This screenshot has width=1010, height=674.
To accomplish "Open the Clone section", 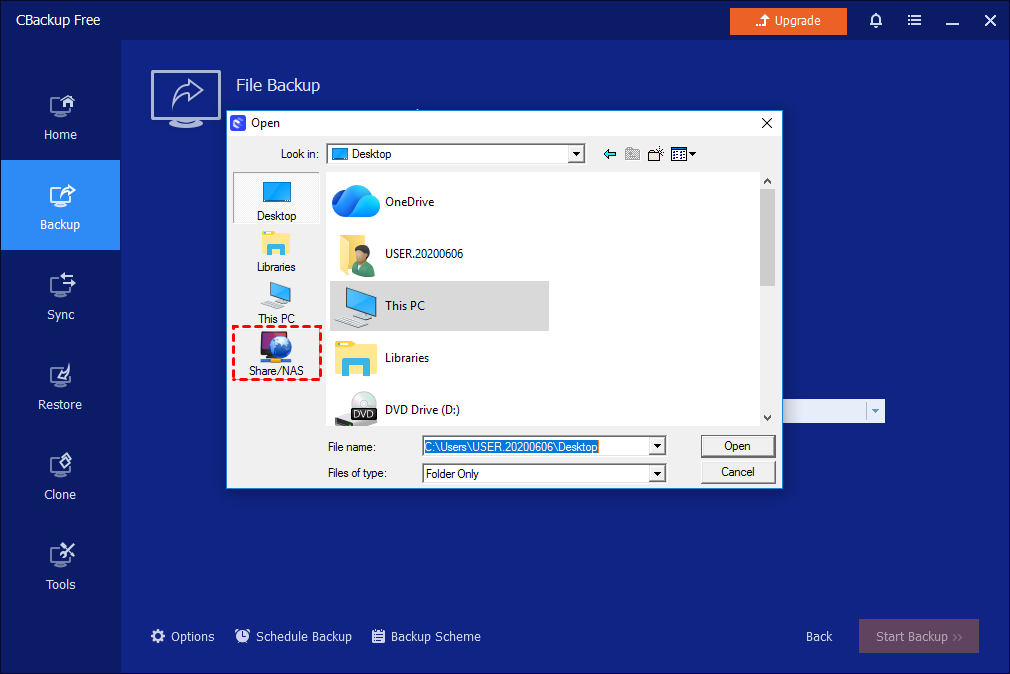I will click(60, 475).
